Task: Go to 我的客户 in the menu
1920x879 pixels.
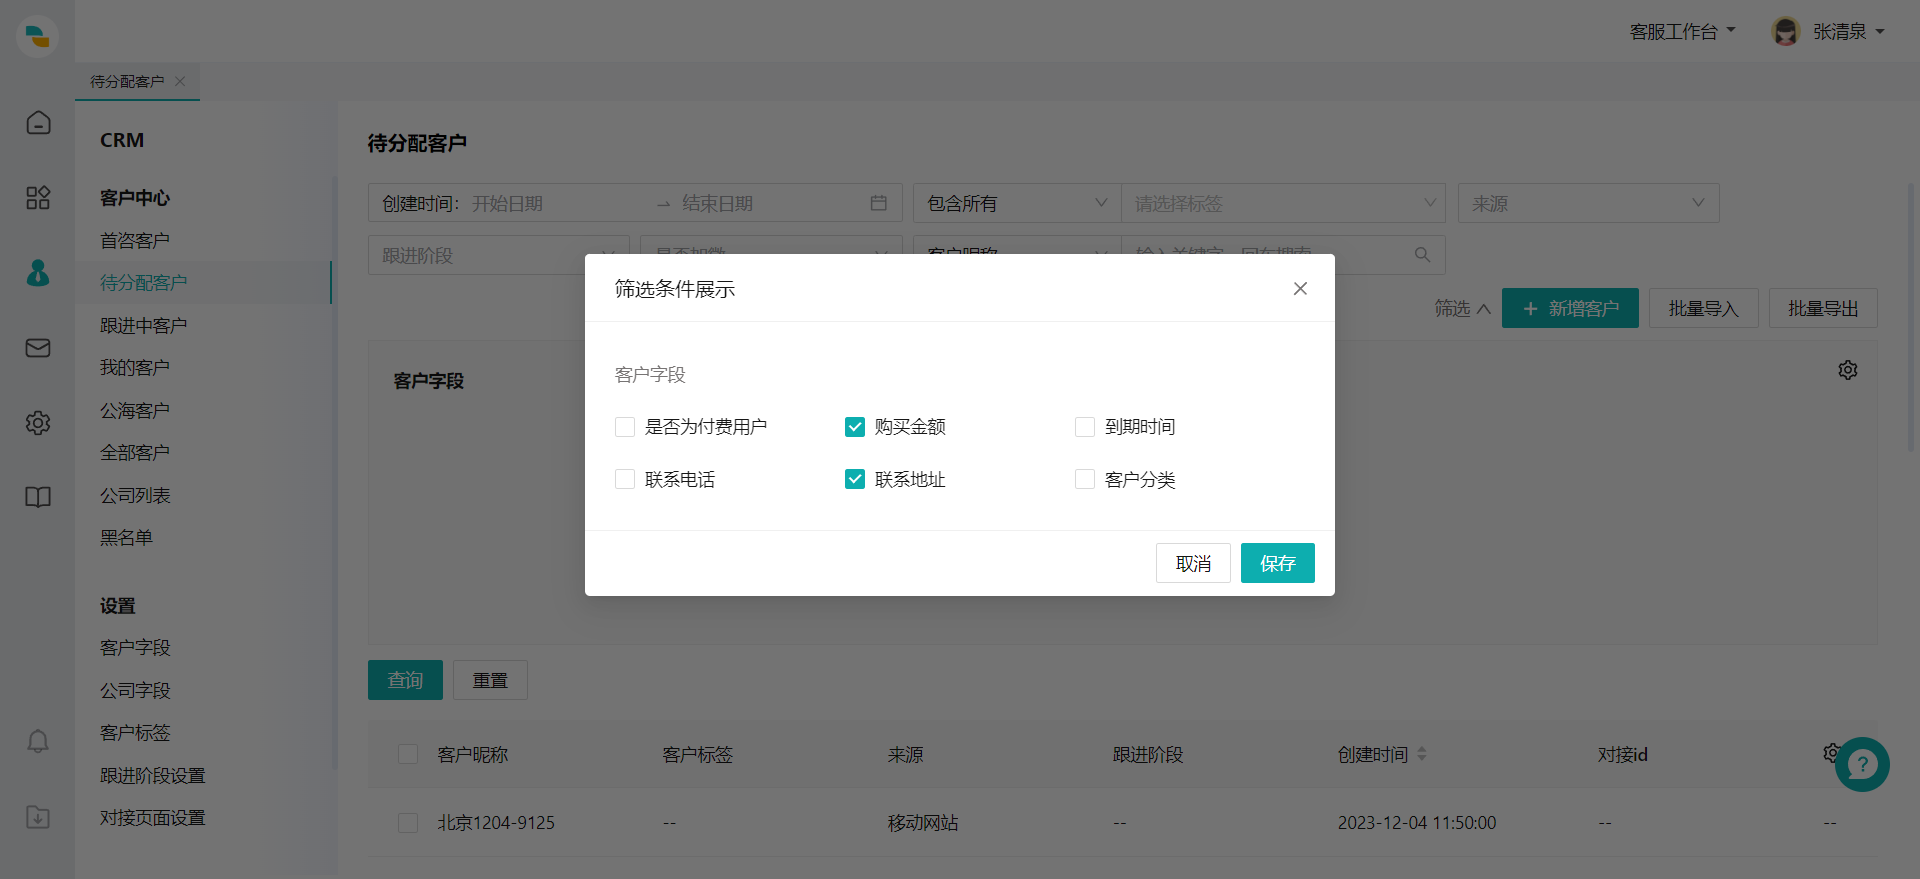Action: (135, 367)
